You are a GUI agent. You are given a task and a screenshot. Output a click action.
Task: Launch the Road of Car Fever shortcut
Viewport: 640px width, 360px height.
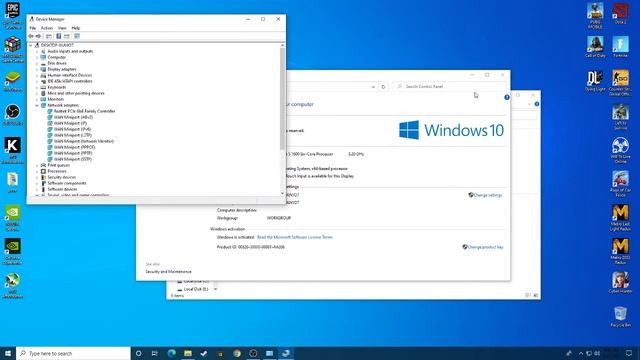[620, 184]
